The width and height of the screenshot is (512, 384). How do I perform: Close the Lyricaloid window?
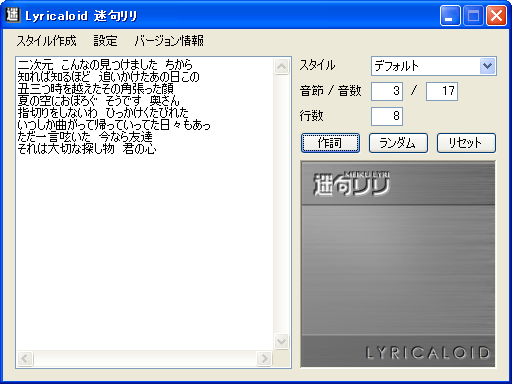(496, 15)
